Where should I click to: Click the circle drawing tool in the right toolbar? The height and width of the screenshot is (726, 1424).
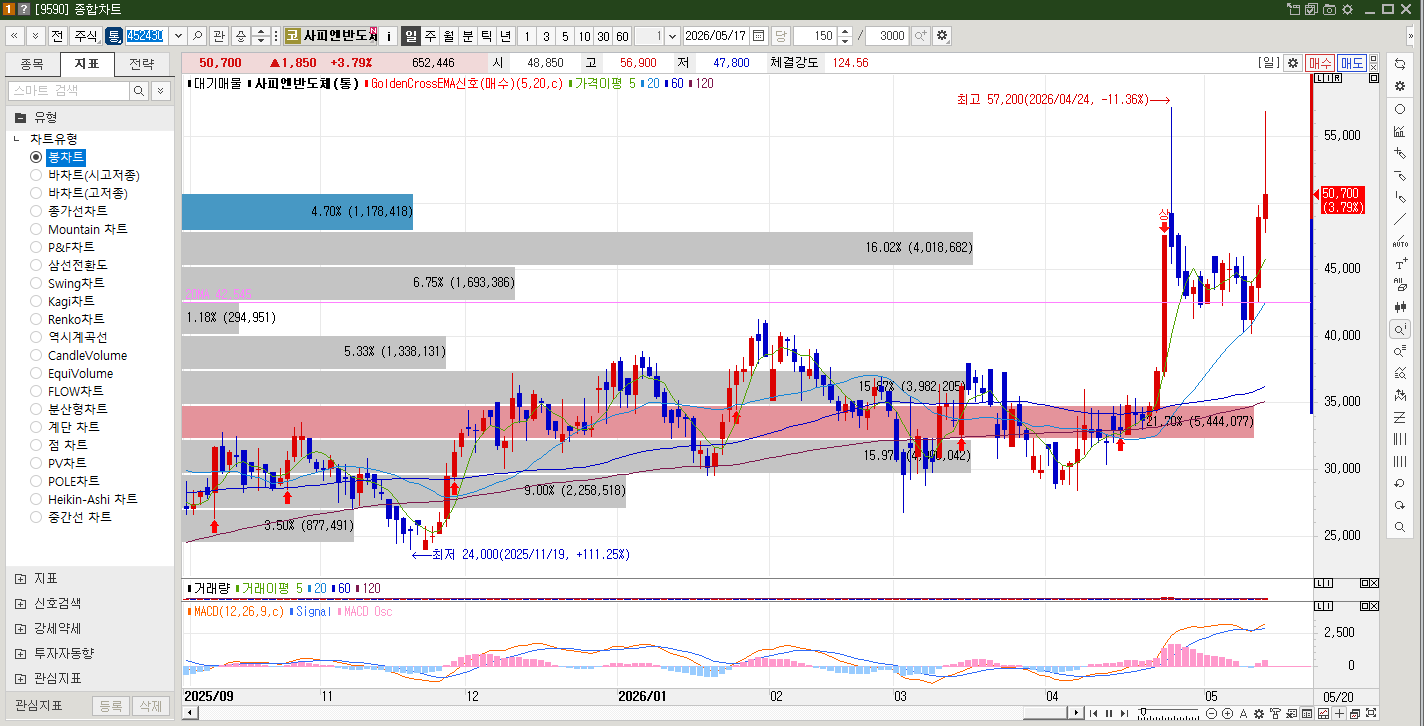click(1400, 109)
